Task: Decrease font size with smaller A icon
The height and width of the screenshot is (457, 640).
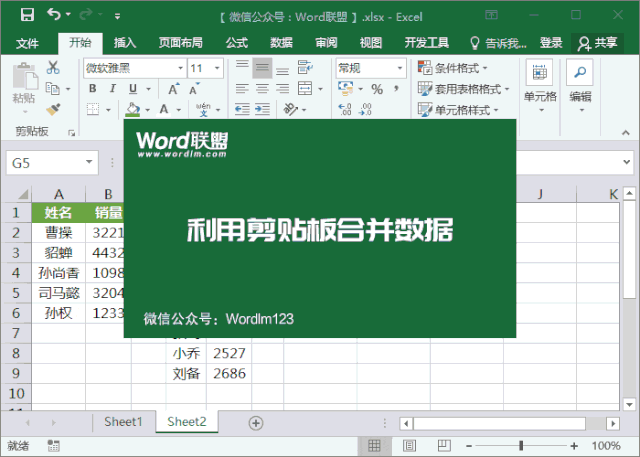Action: pos(194,89)
